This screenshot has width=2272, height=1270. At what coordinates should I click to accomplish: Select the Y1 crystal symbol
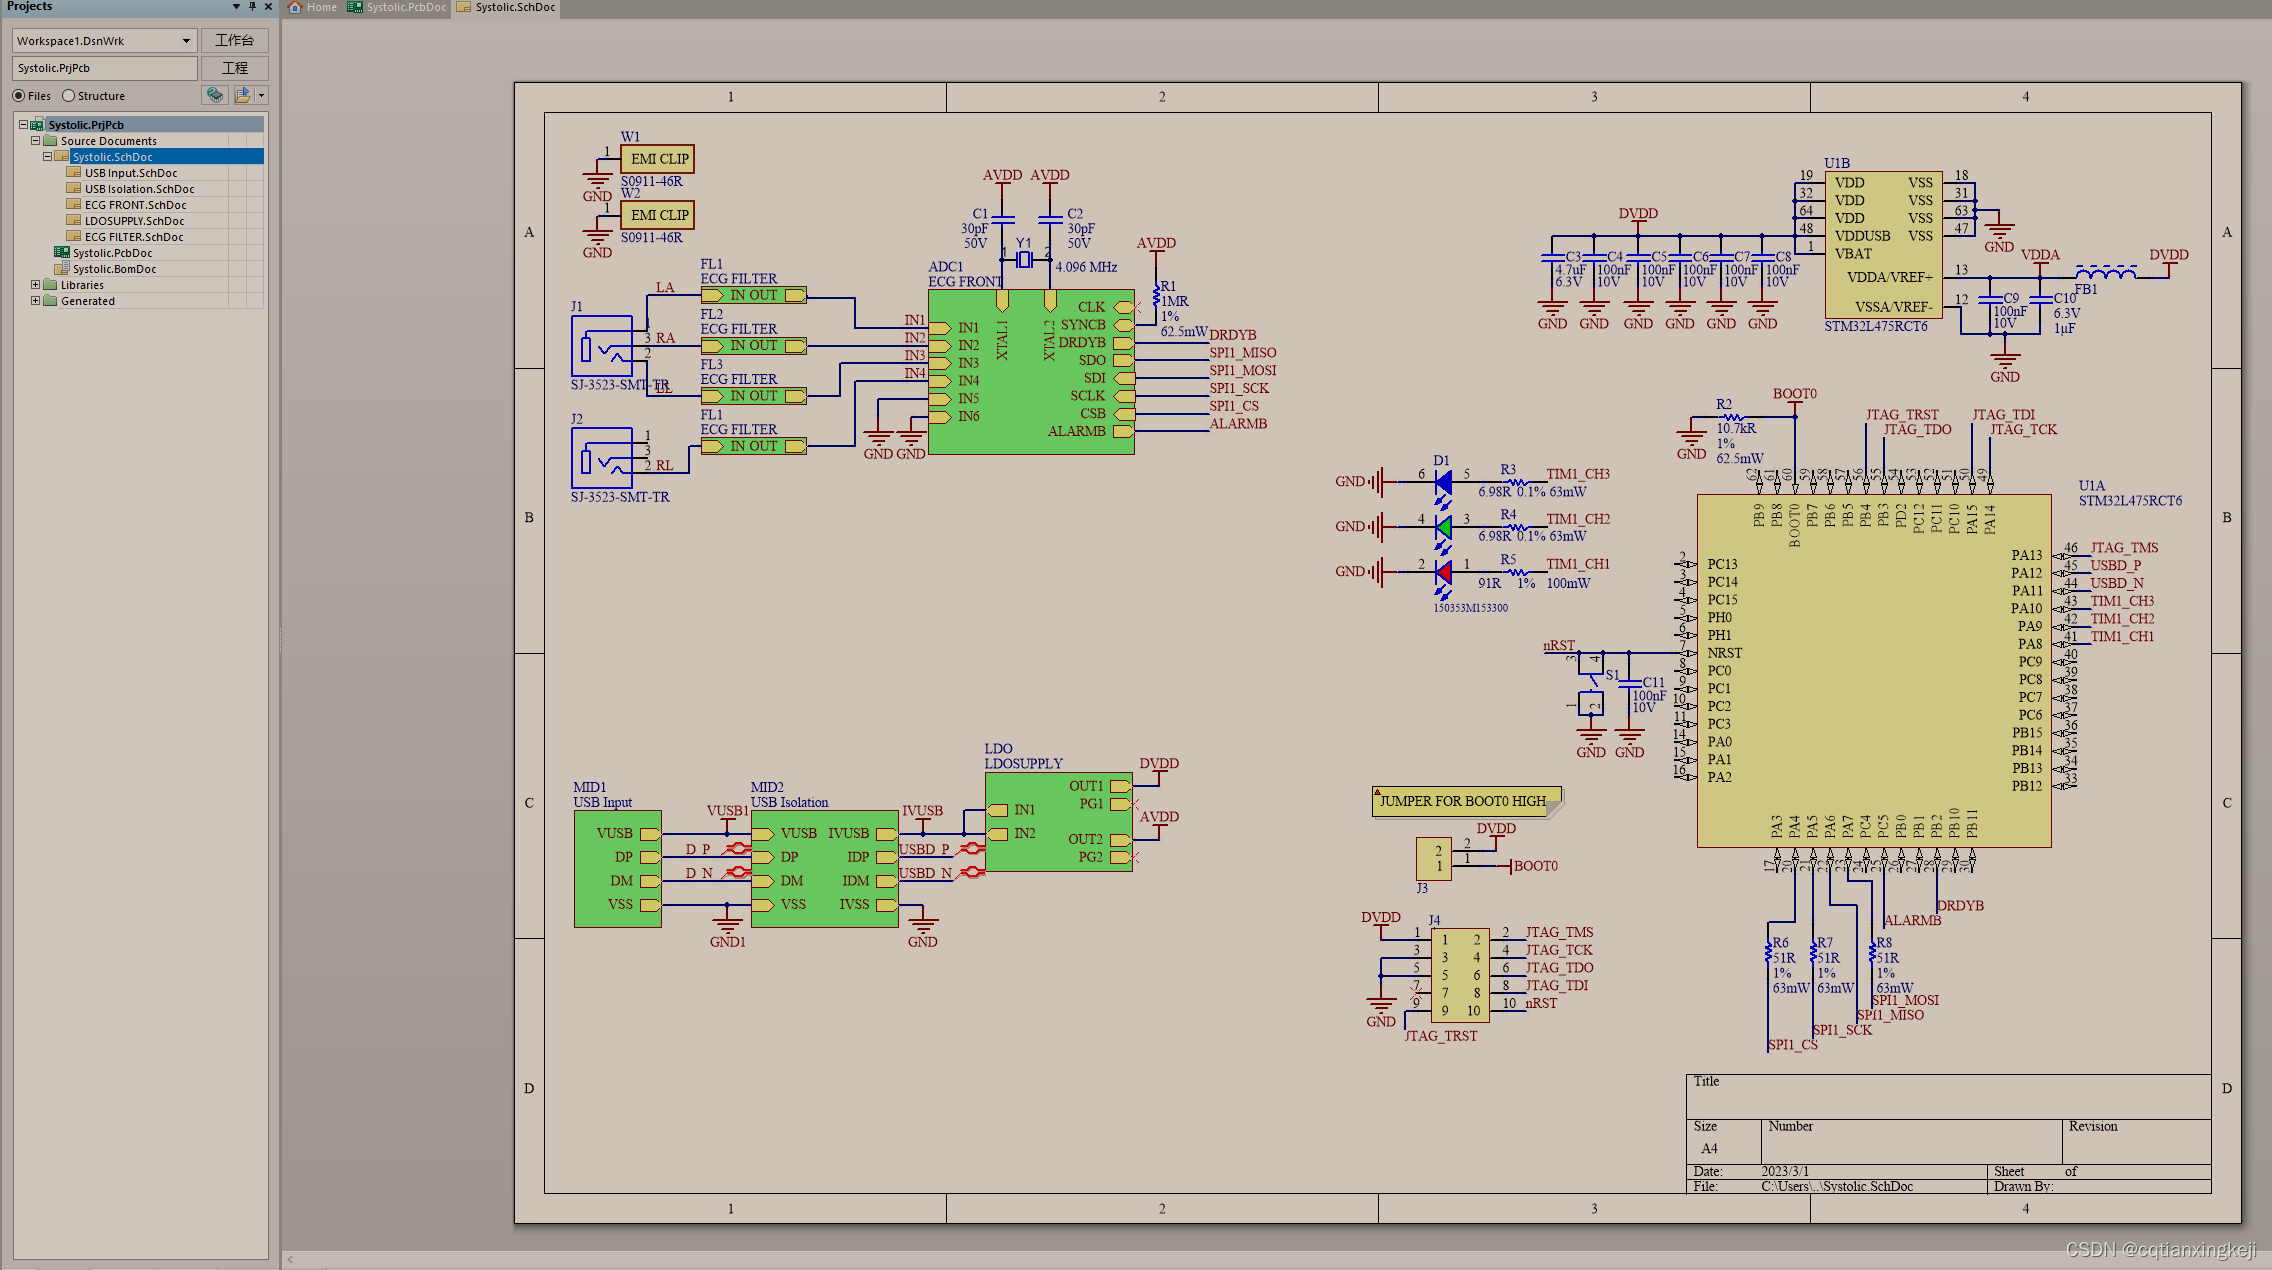[x=1024, y=259]
